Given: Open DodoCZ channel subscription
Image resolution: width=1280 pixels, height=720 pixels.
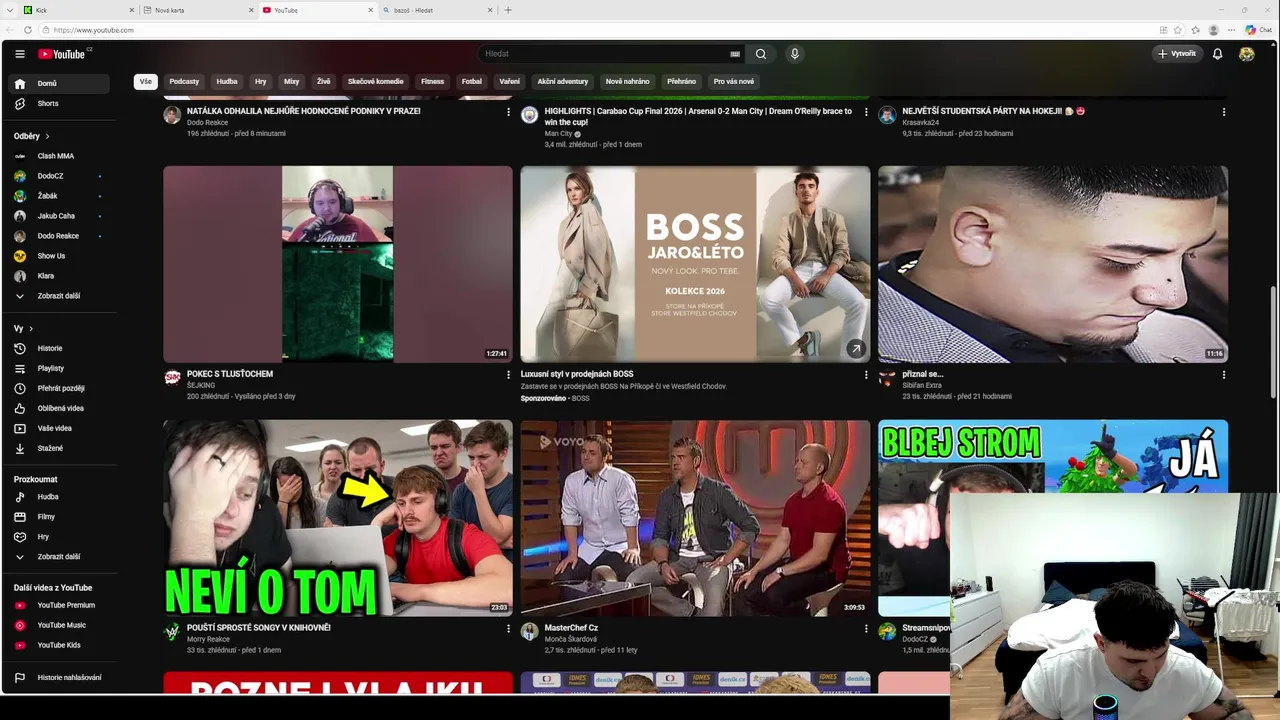Looking at the screenshot, I should pyautogui.click(x=60, y=176).
